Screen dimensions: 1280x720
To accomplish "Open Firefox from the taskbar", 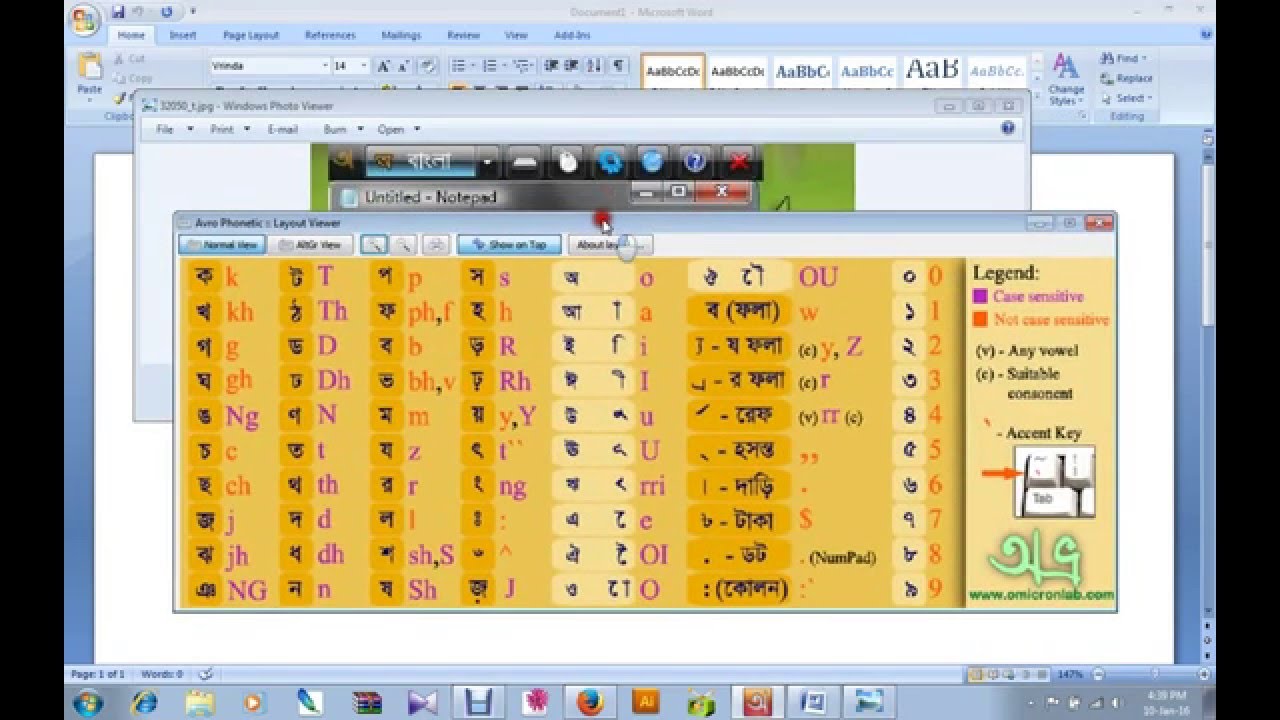I will click(x=590, y=702).
